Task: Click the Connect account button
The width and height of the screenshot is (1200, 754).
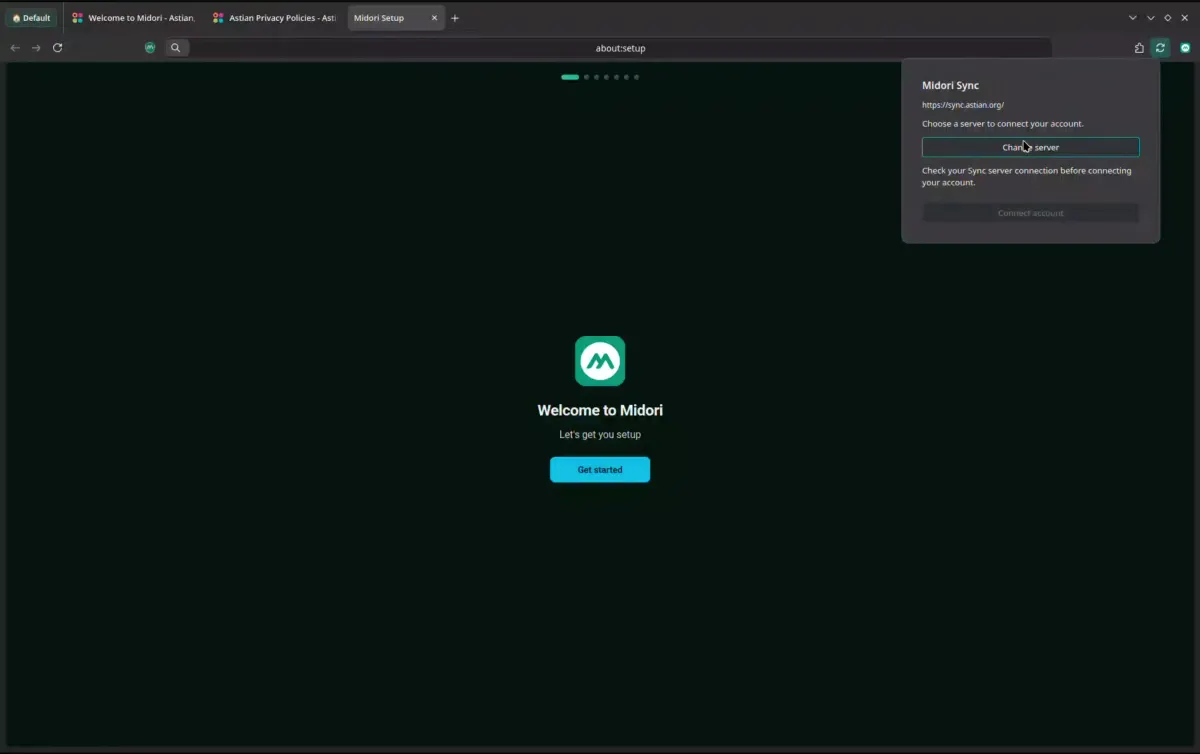Action: click(1030, 213)
